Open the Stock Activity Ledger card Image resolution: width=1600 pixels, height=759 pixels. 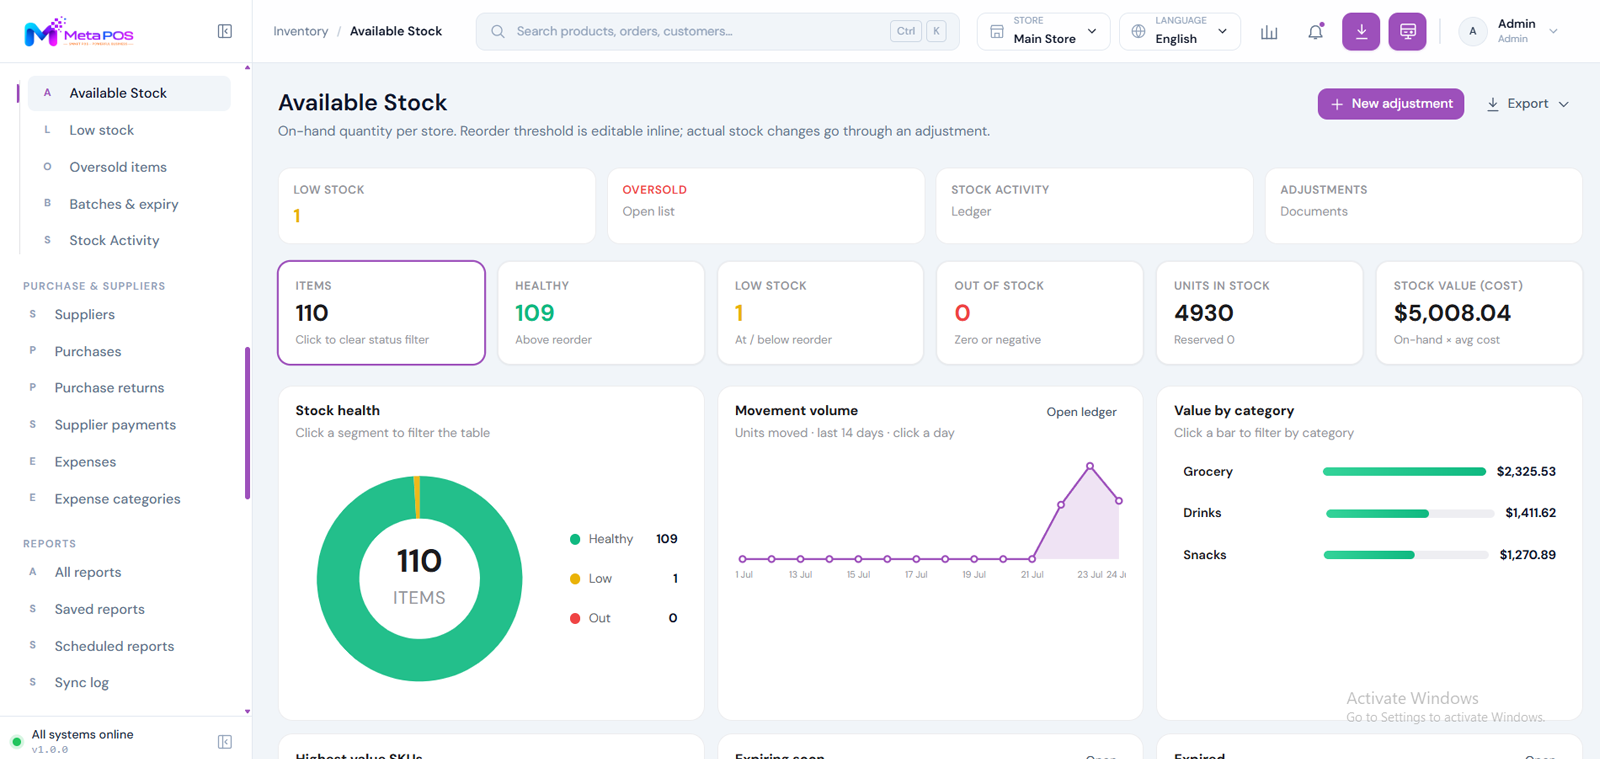click(x=1094, y=205)
